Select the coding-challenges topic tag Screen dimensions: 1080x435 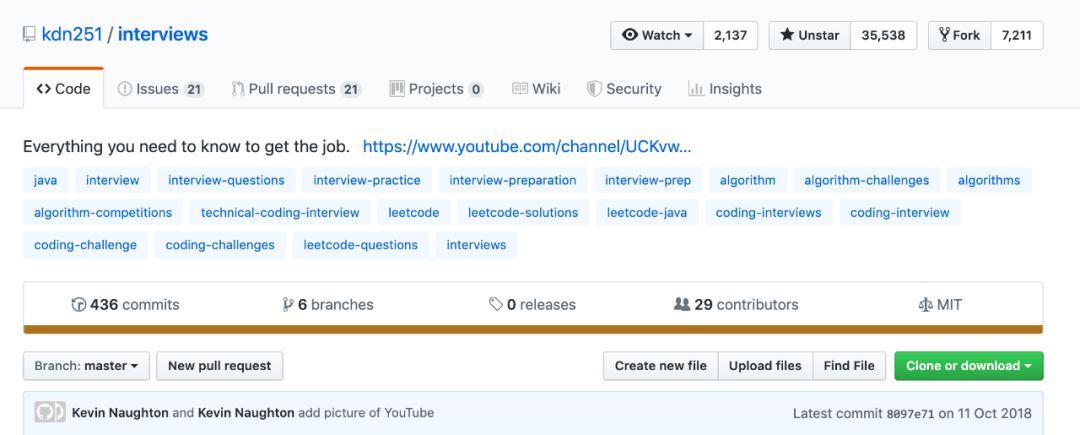click(220, 245)
